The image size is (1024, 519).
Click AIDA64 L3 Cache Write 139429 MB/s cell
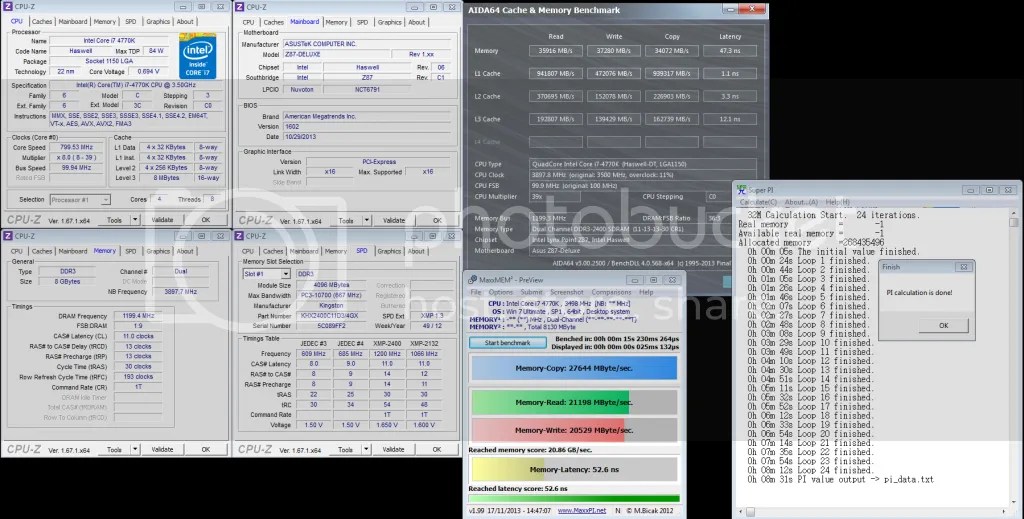[614, 119]
